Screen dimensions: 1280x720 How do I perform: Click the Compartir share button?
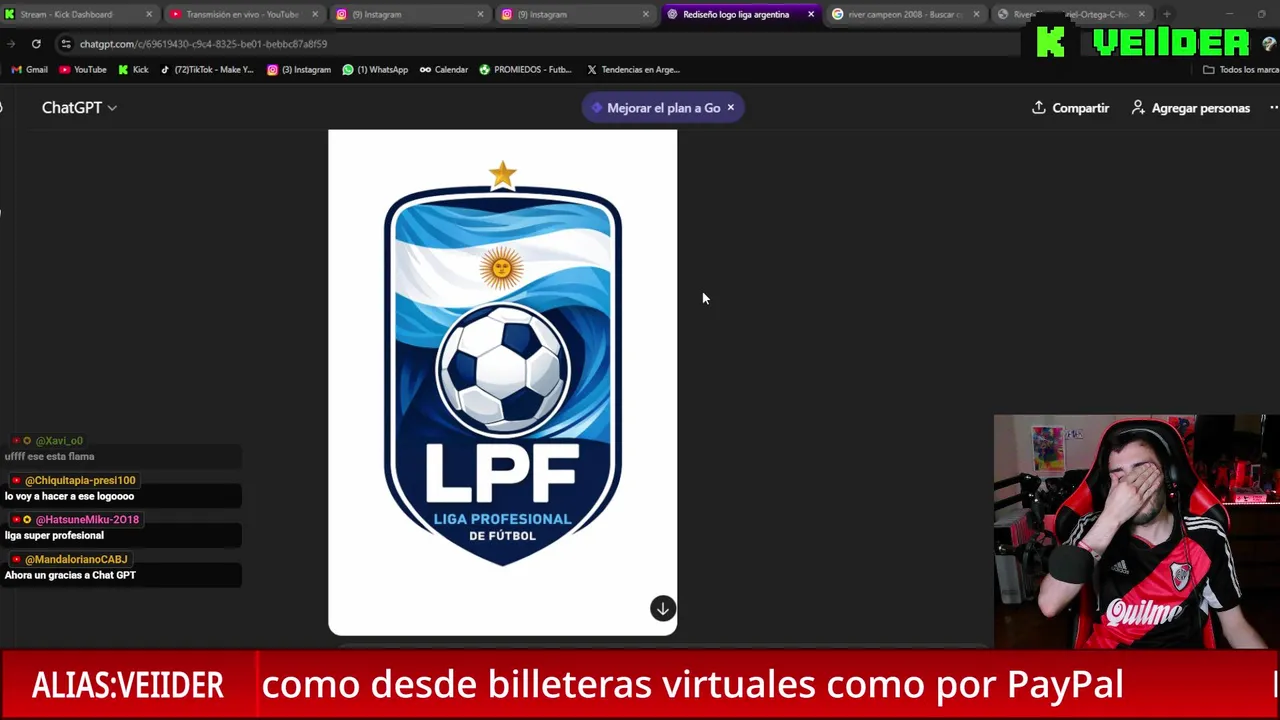click(1070, 108)
